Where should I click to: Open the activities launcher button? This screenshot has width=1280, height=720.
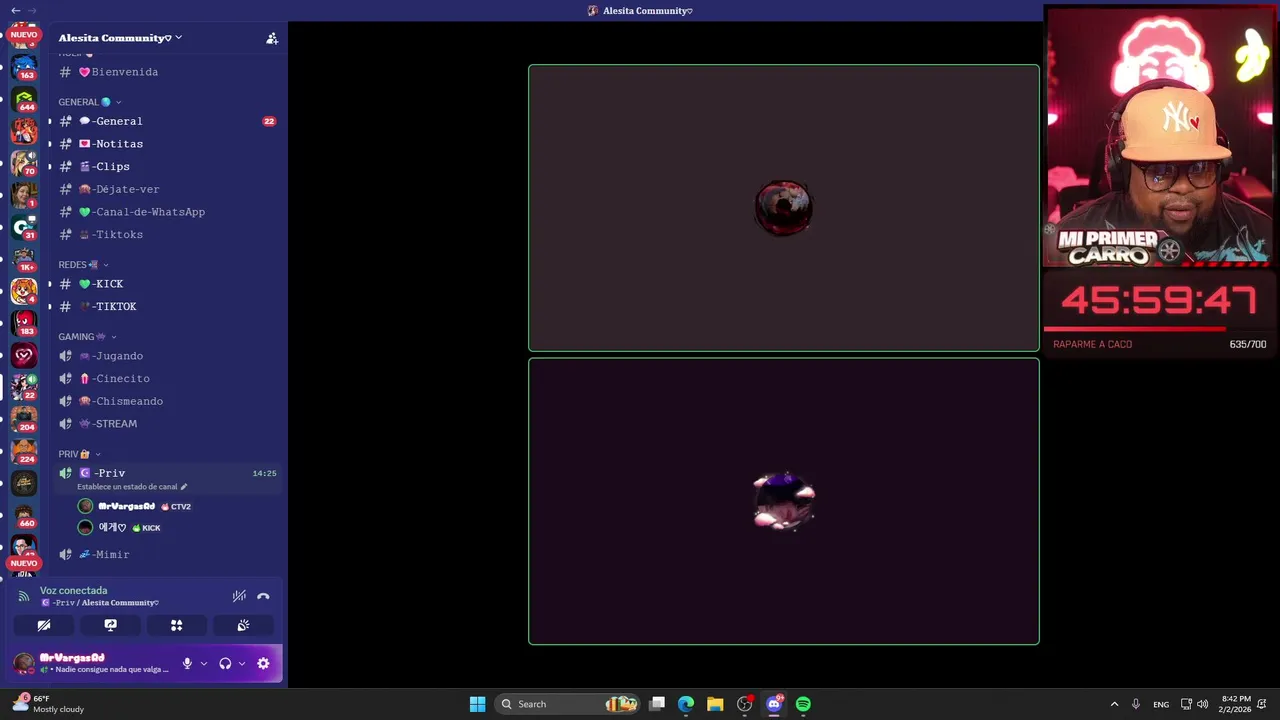pos(176,625)
